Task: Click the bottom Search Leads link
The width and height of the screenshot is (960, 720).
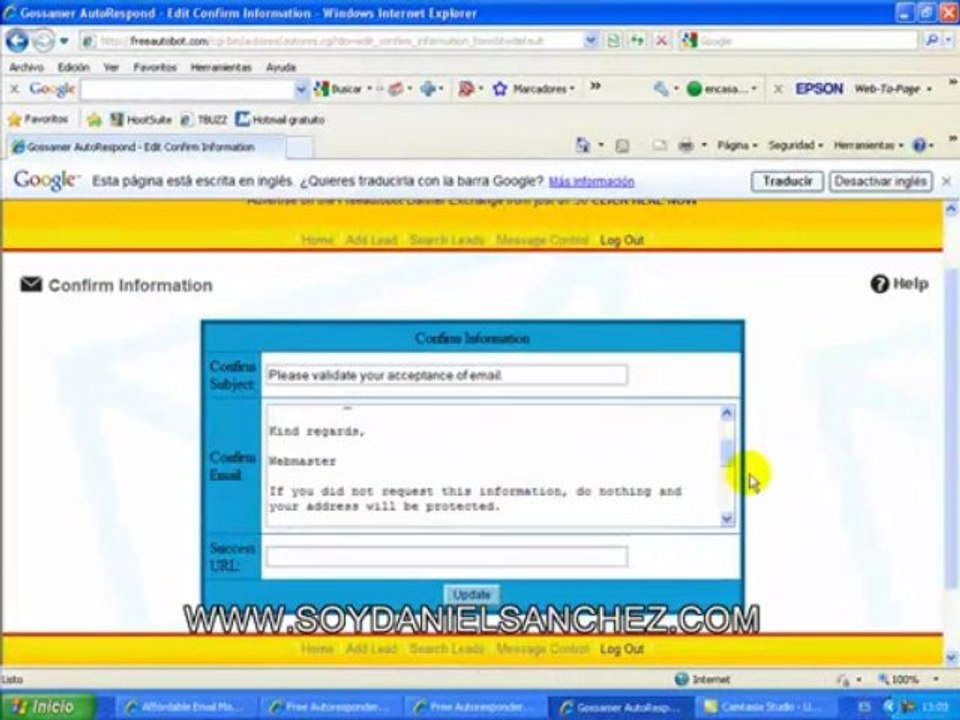Action: [446, 648]
